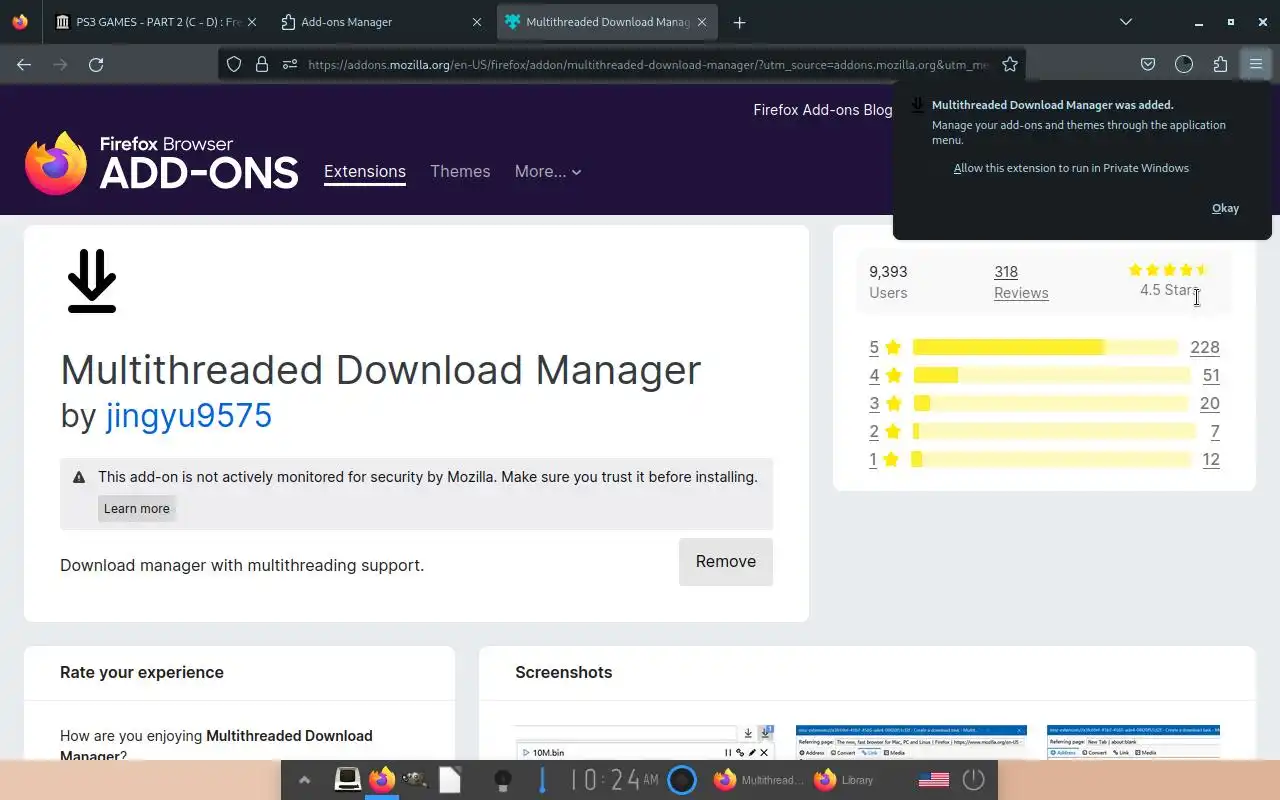This screenshot has width=1280, height=800.
Task: Click the light bulb tray icon
Action: (503, 780)
